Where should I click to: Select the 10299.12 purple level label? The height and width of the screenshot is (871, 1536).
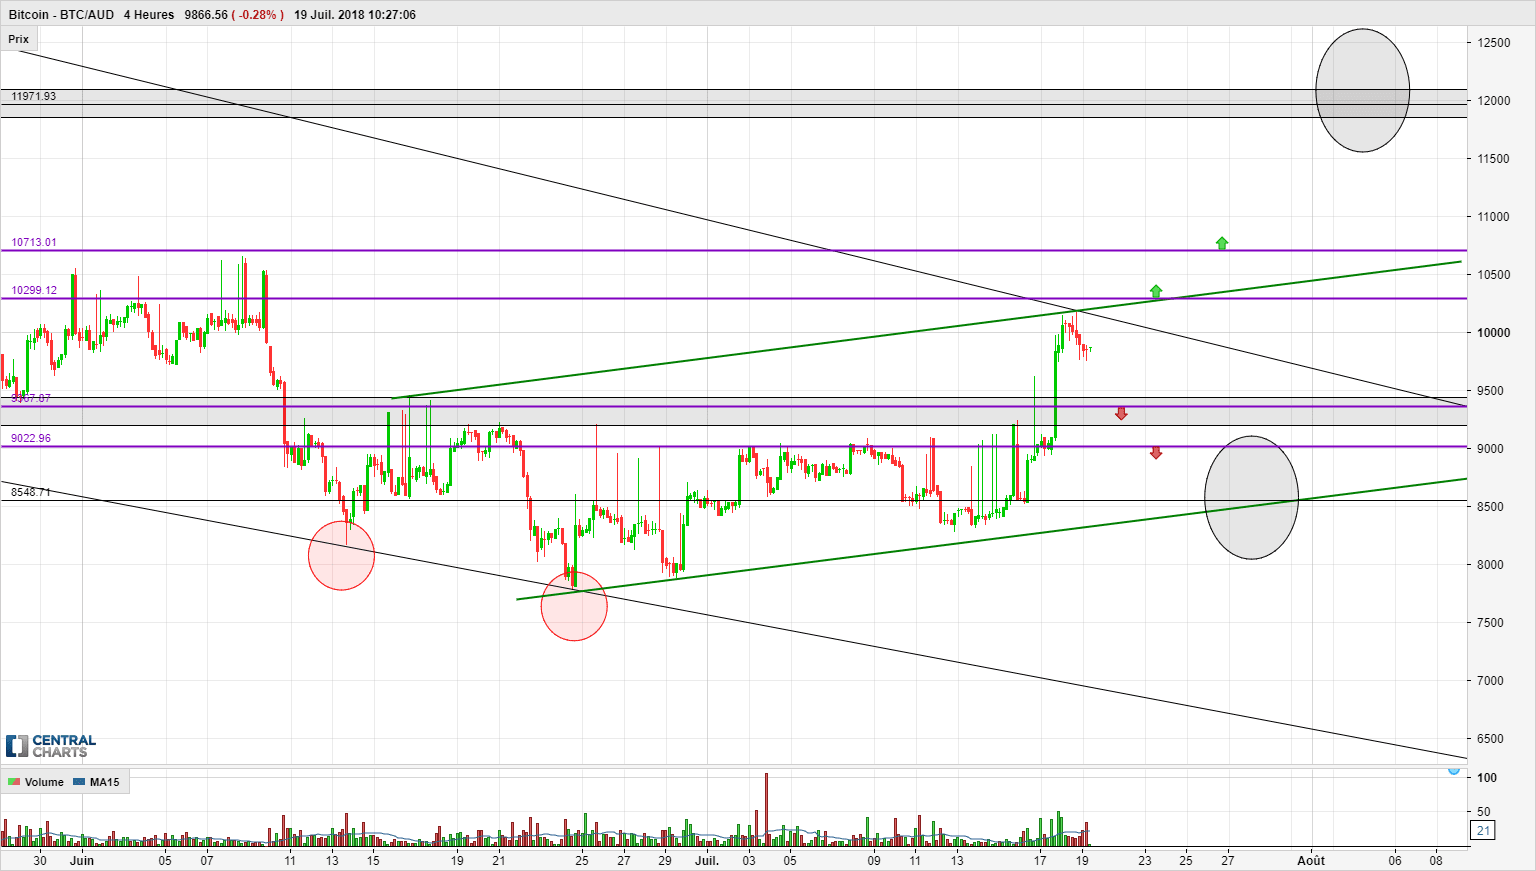(x=34, y=290)
